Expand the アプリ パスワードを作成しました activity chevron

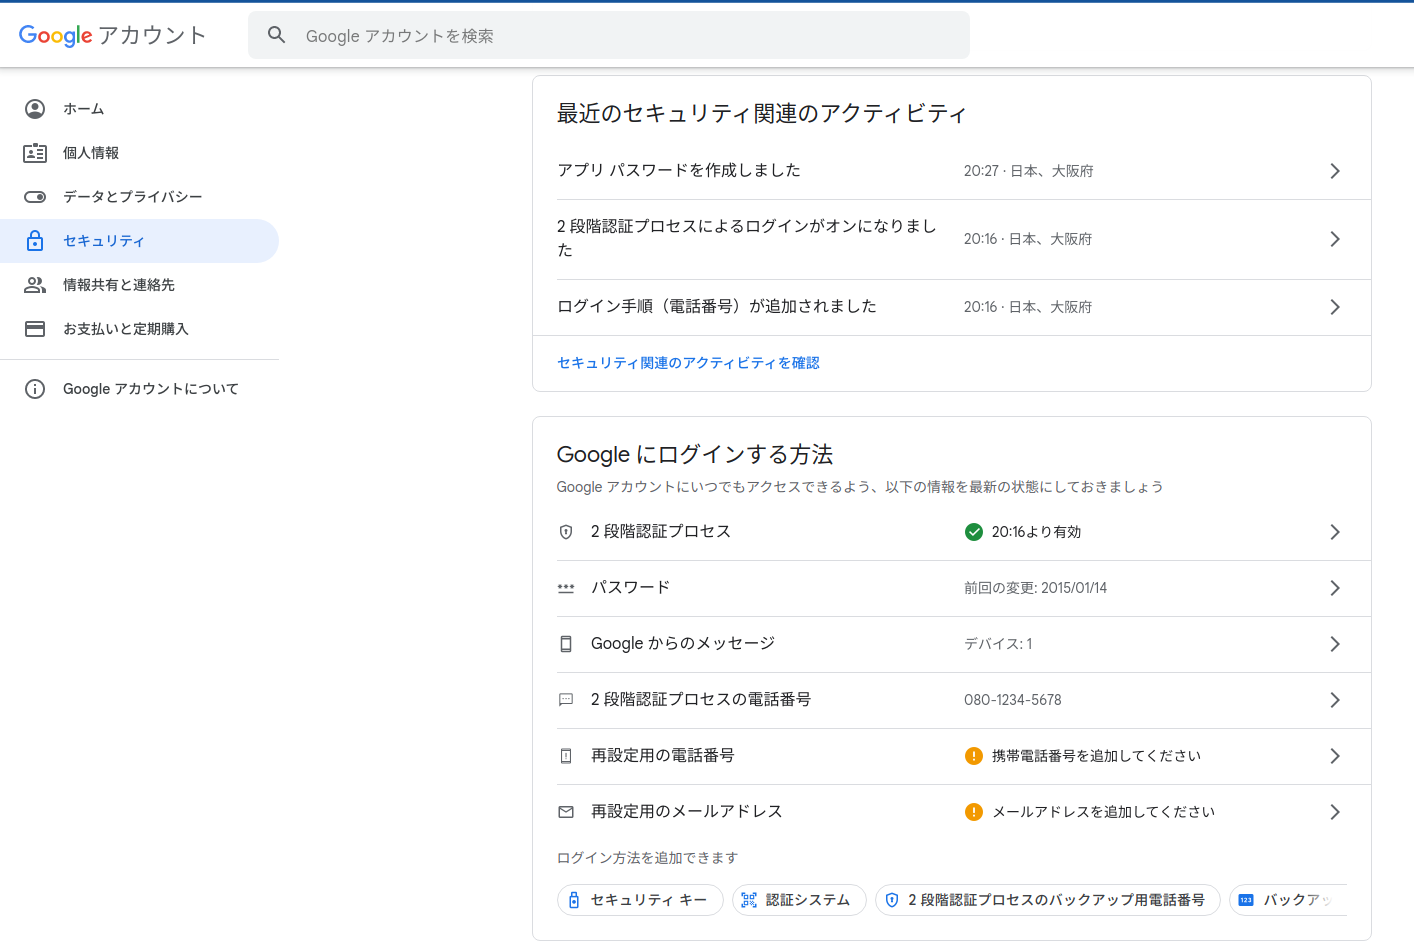click(1334, 171)
